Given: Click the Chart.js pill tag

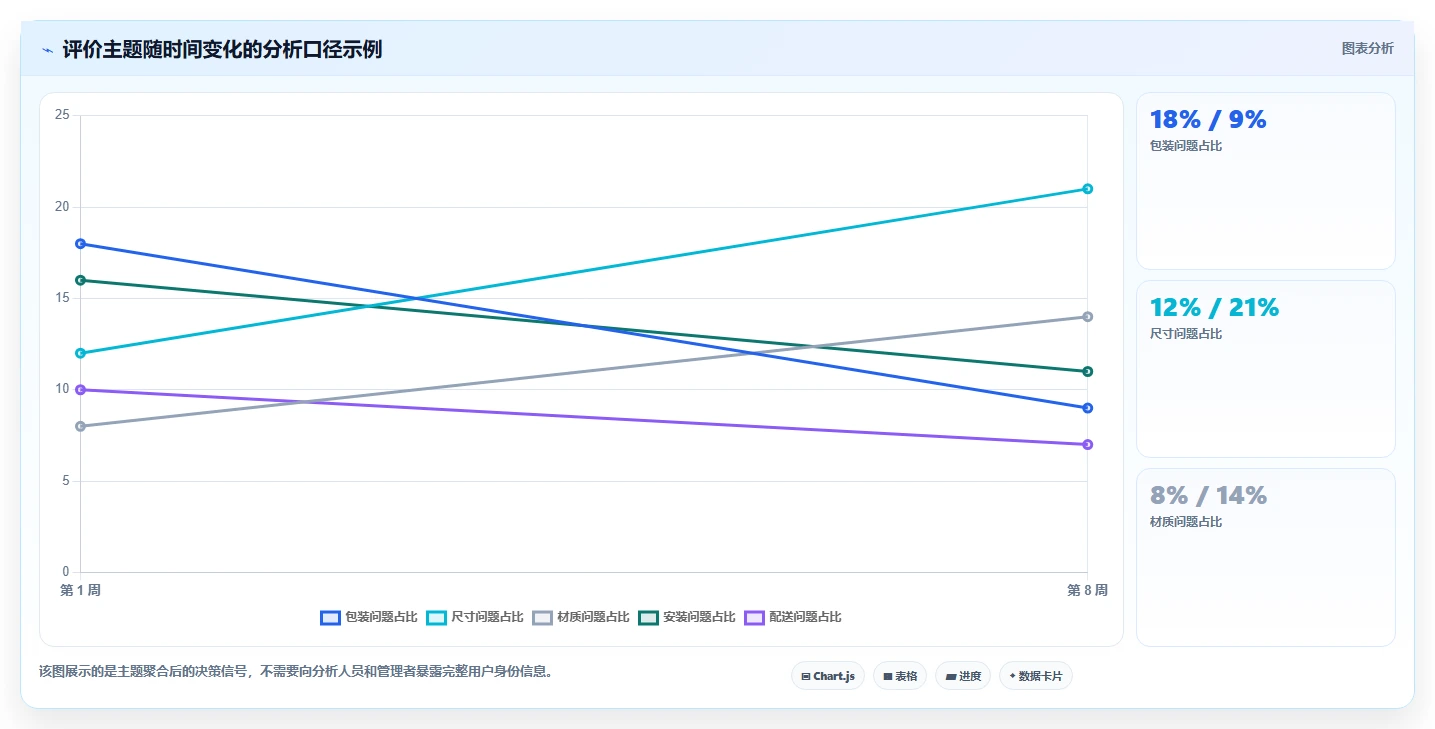Looking at the screenshot, I should 828,676.
